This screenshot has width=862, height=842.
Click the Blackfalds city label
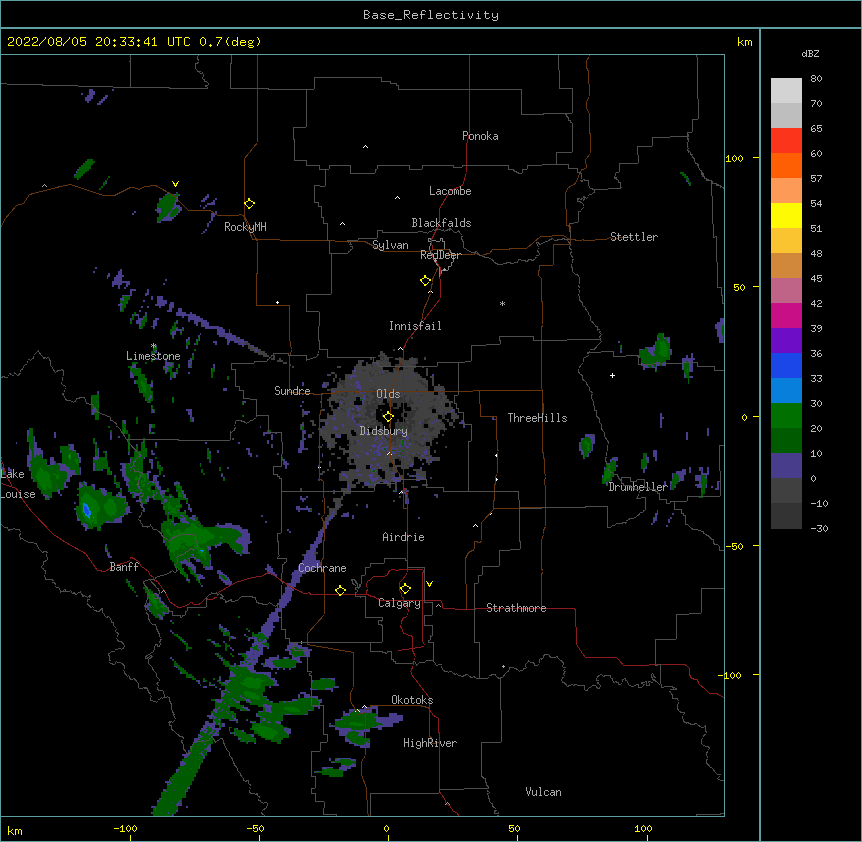pos(441,223)
